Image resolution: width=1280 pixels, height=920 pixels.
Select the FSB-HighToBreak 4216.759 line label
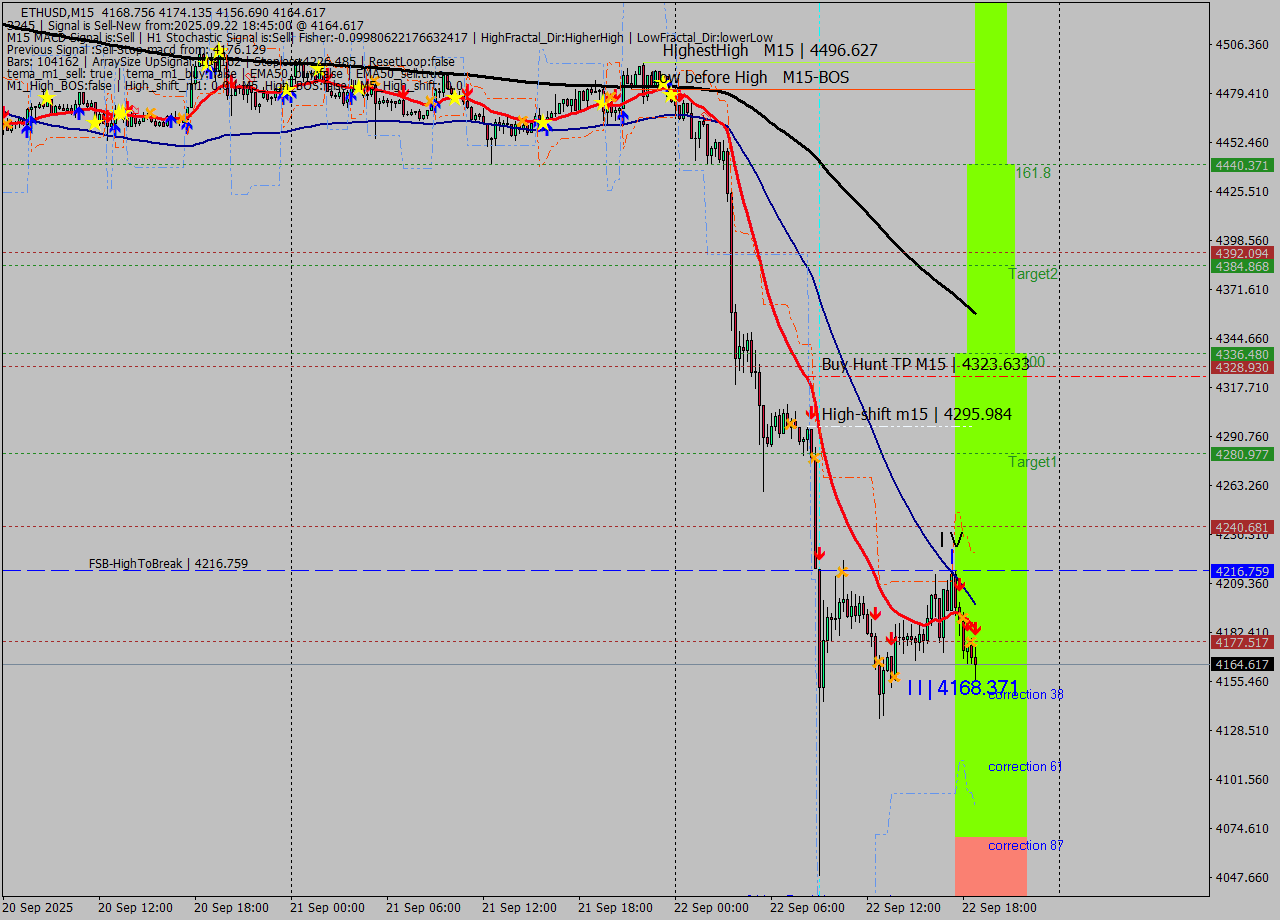point(167,564)
